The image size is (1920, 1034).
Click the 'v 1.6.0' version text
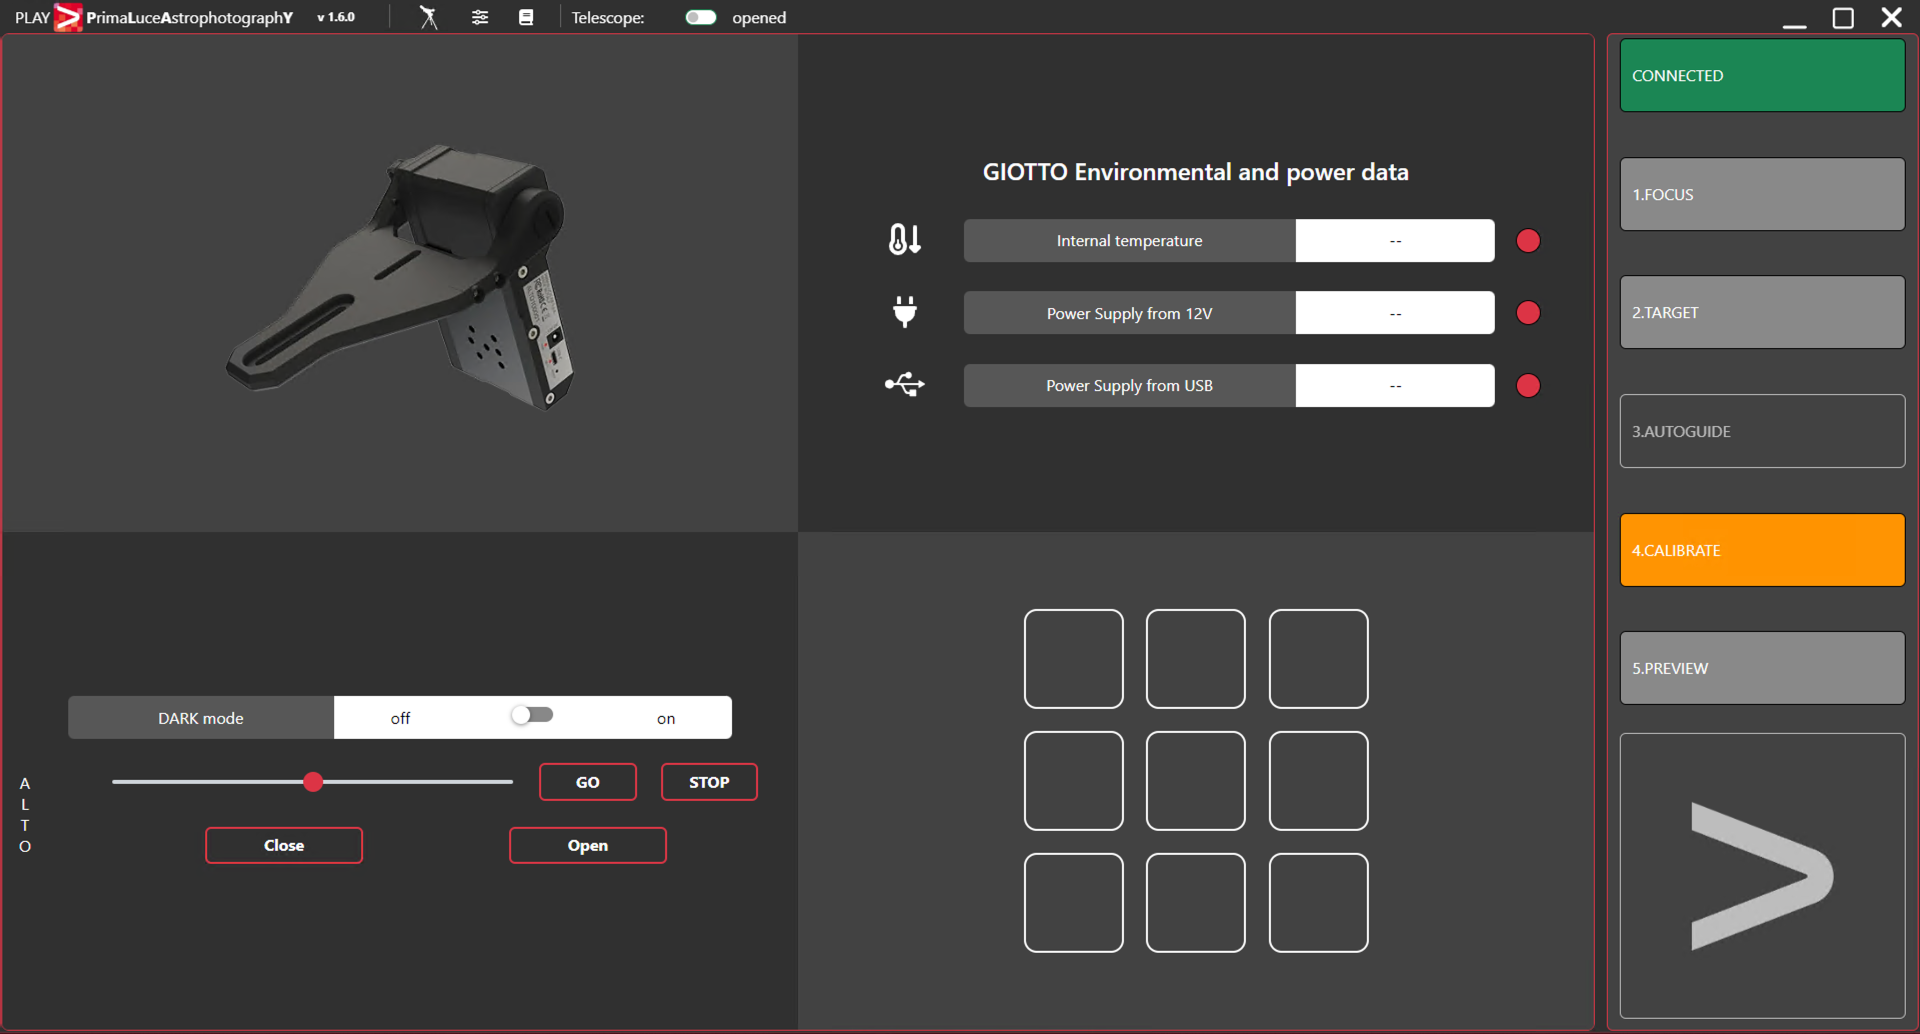[336, 17]
